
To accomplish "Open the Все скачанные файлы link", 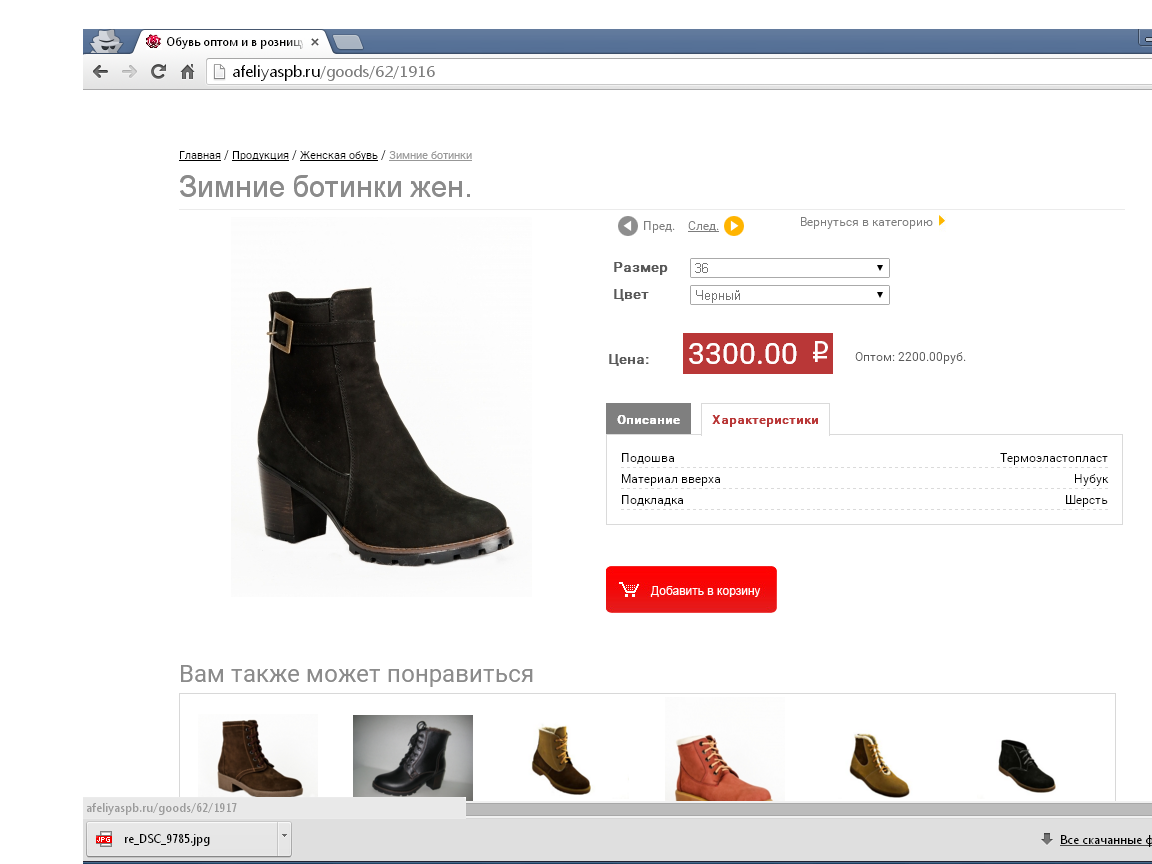I will (1106, 840).
